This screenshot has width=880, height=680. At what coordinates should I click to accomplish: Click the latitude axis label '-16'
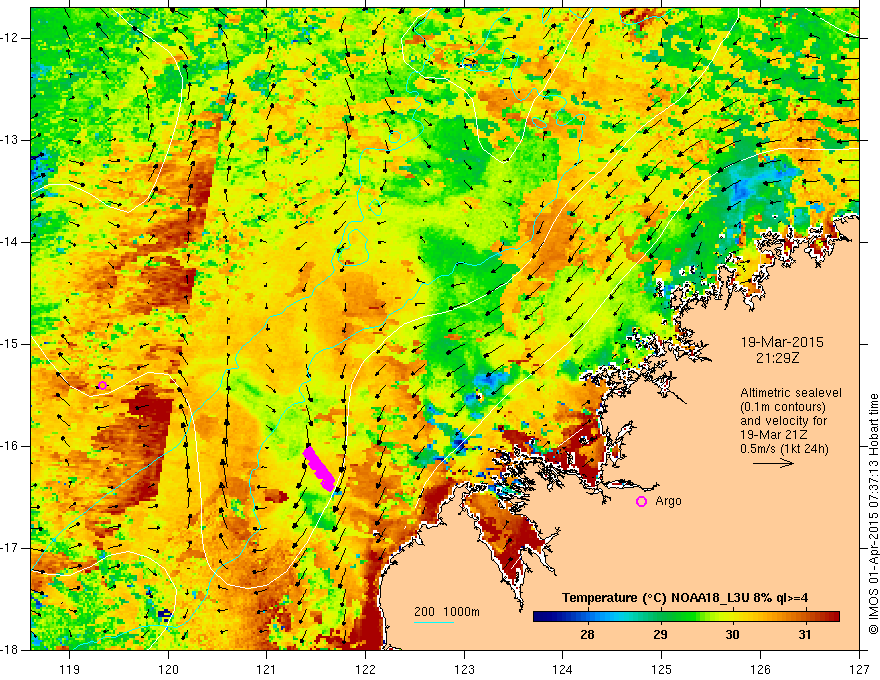[9, 446]
